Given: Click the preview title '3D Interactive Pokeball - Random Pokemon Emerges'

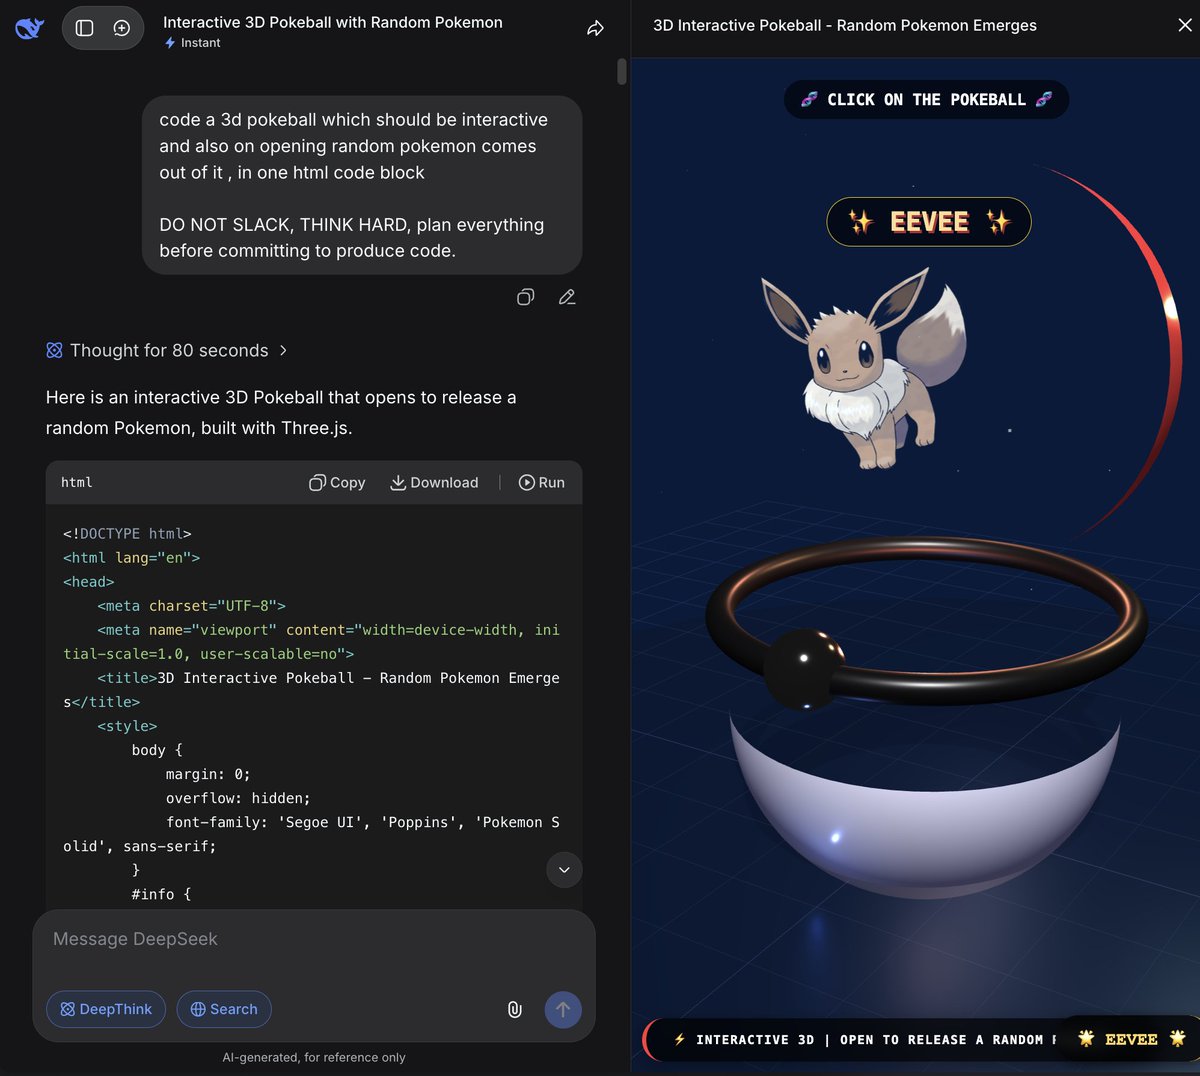Looking at the screenshot, I should 845,25.
